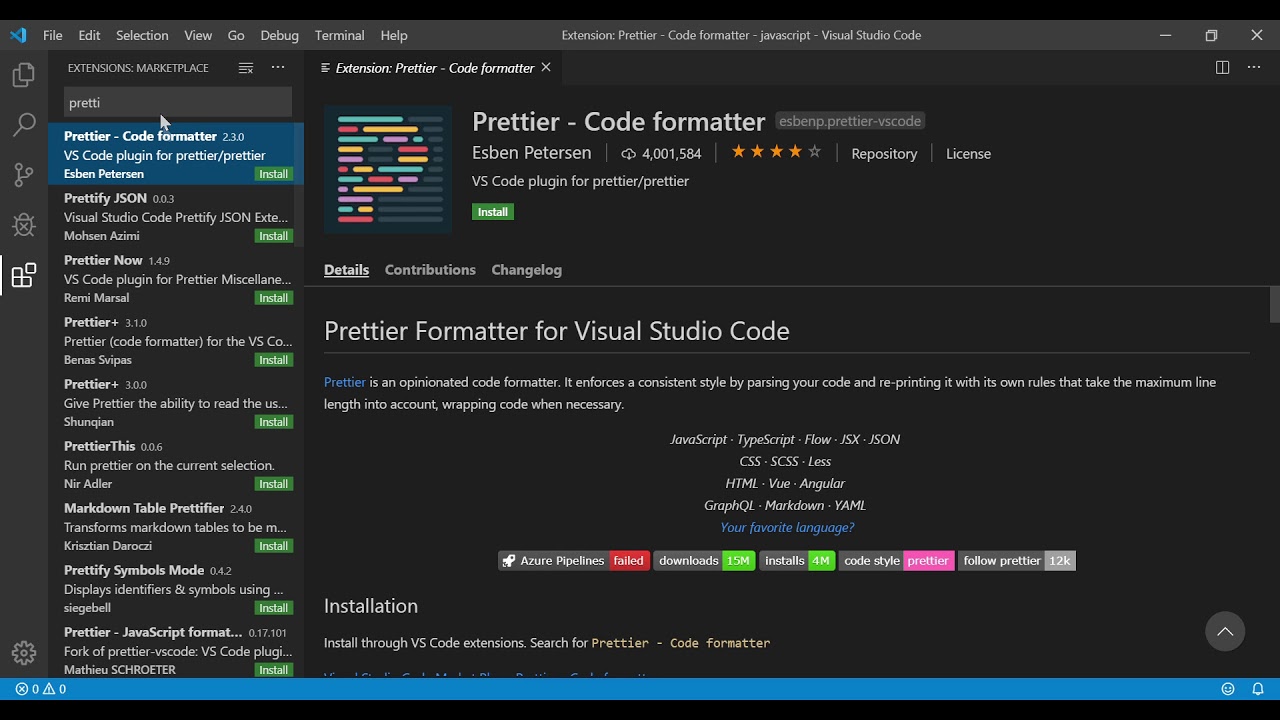Viewport: 1280px width, 720px height.
Task: Click the extensions search input field
Action: tap(178, 102)
